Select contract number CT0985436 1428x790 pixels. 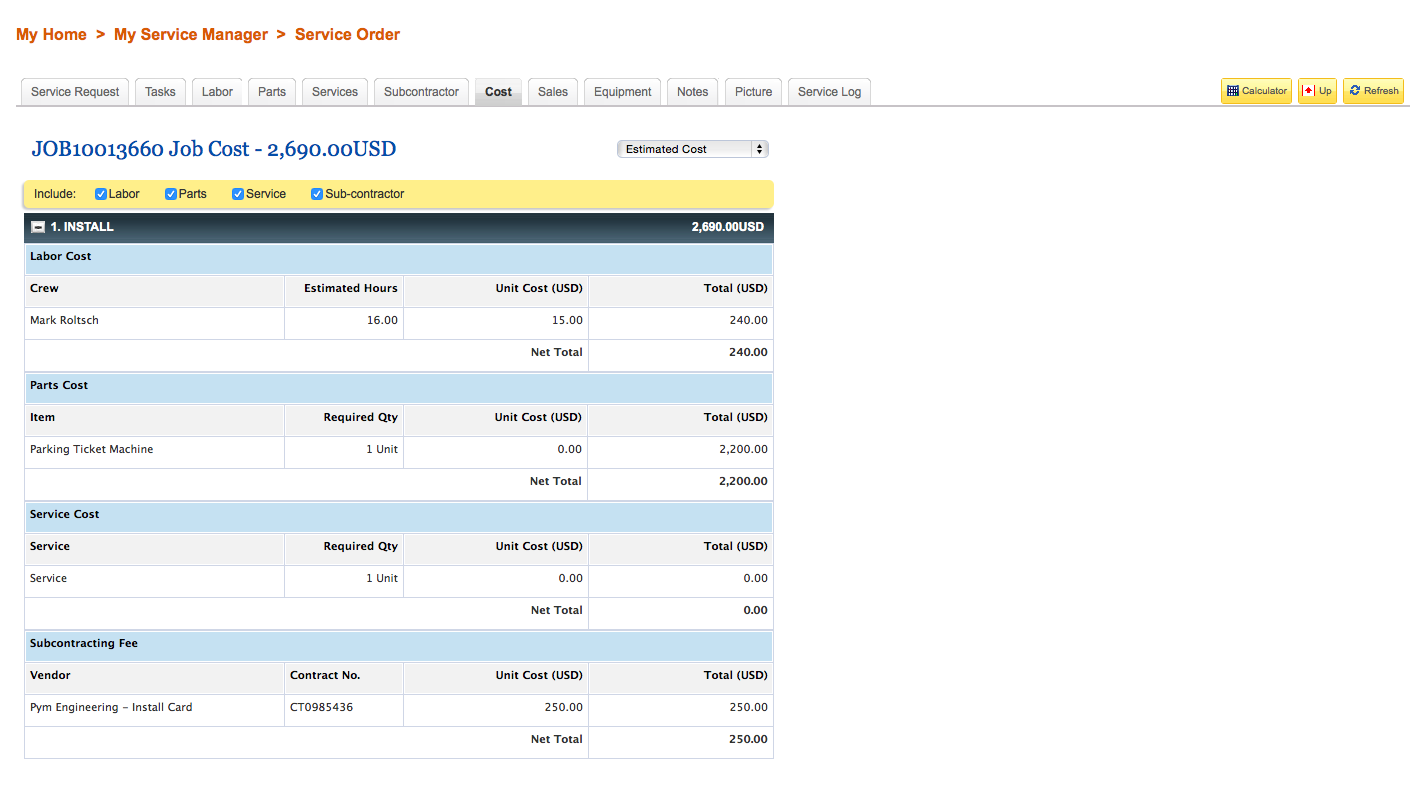321,707
